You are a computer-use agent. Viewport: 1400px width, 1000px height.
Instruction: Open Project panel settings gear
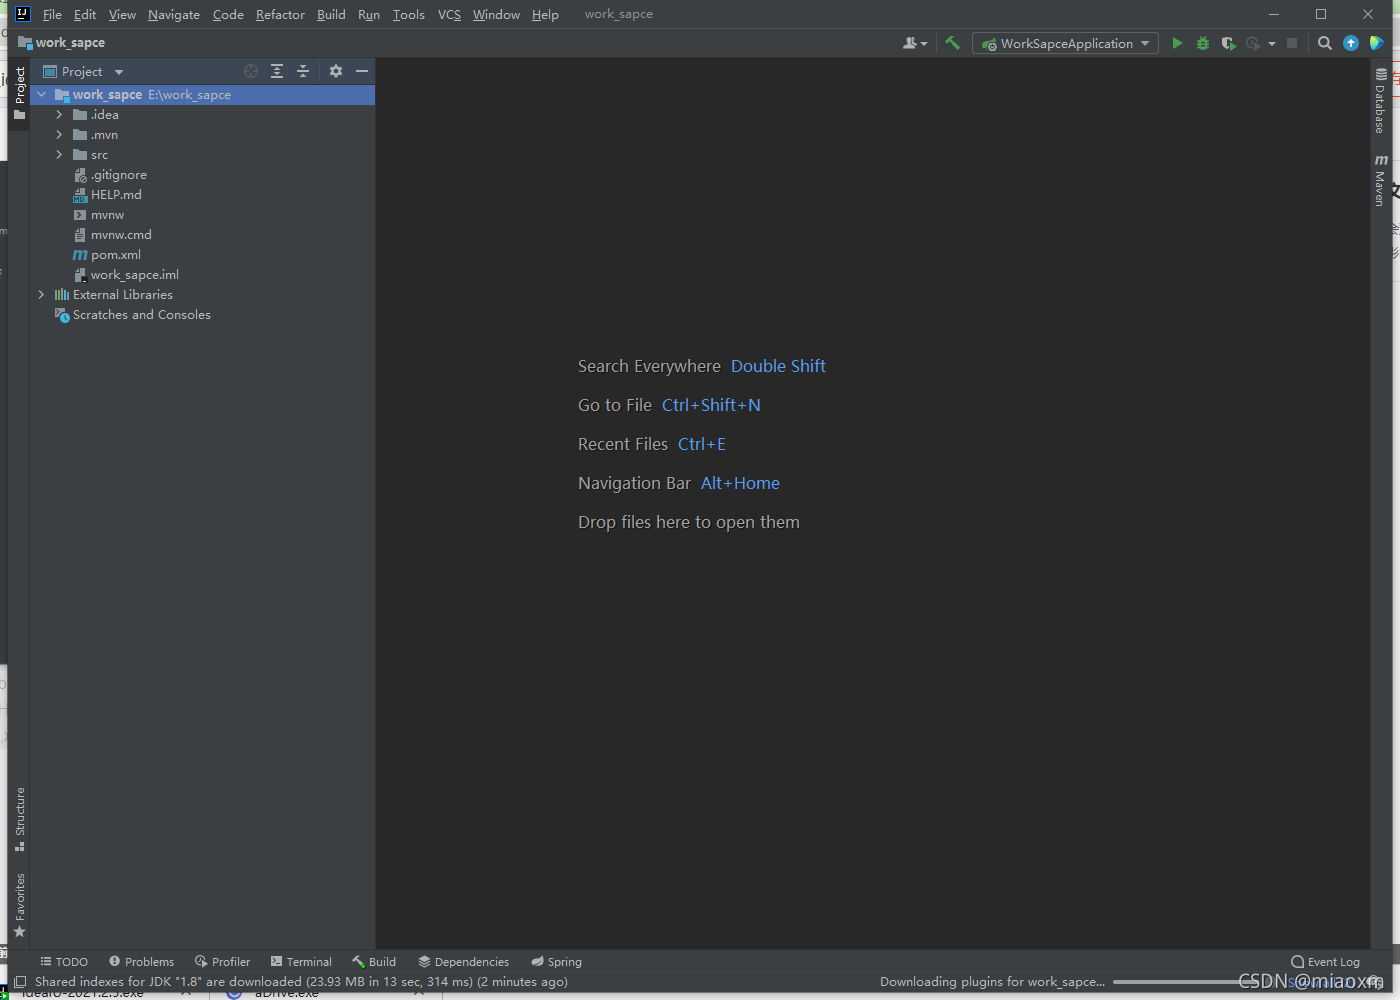[336, 71]
